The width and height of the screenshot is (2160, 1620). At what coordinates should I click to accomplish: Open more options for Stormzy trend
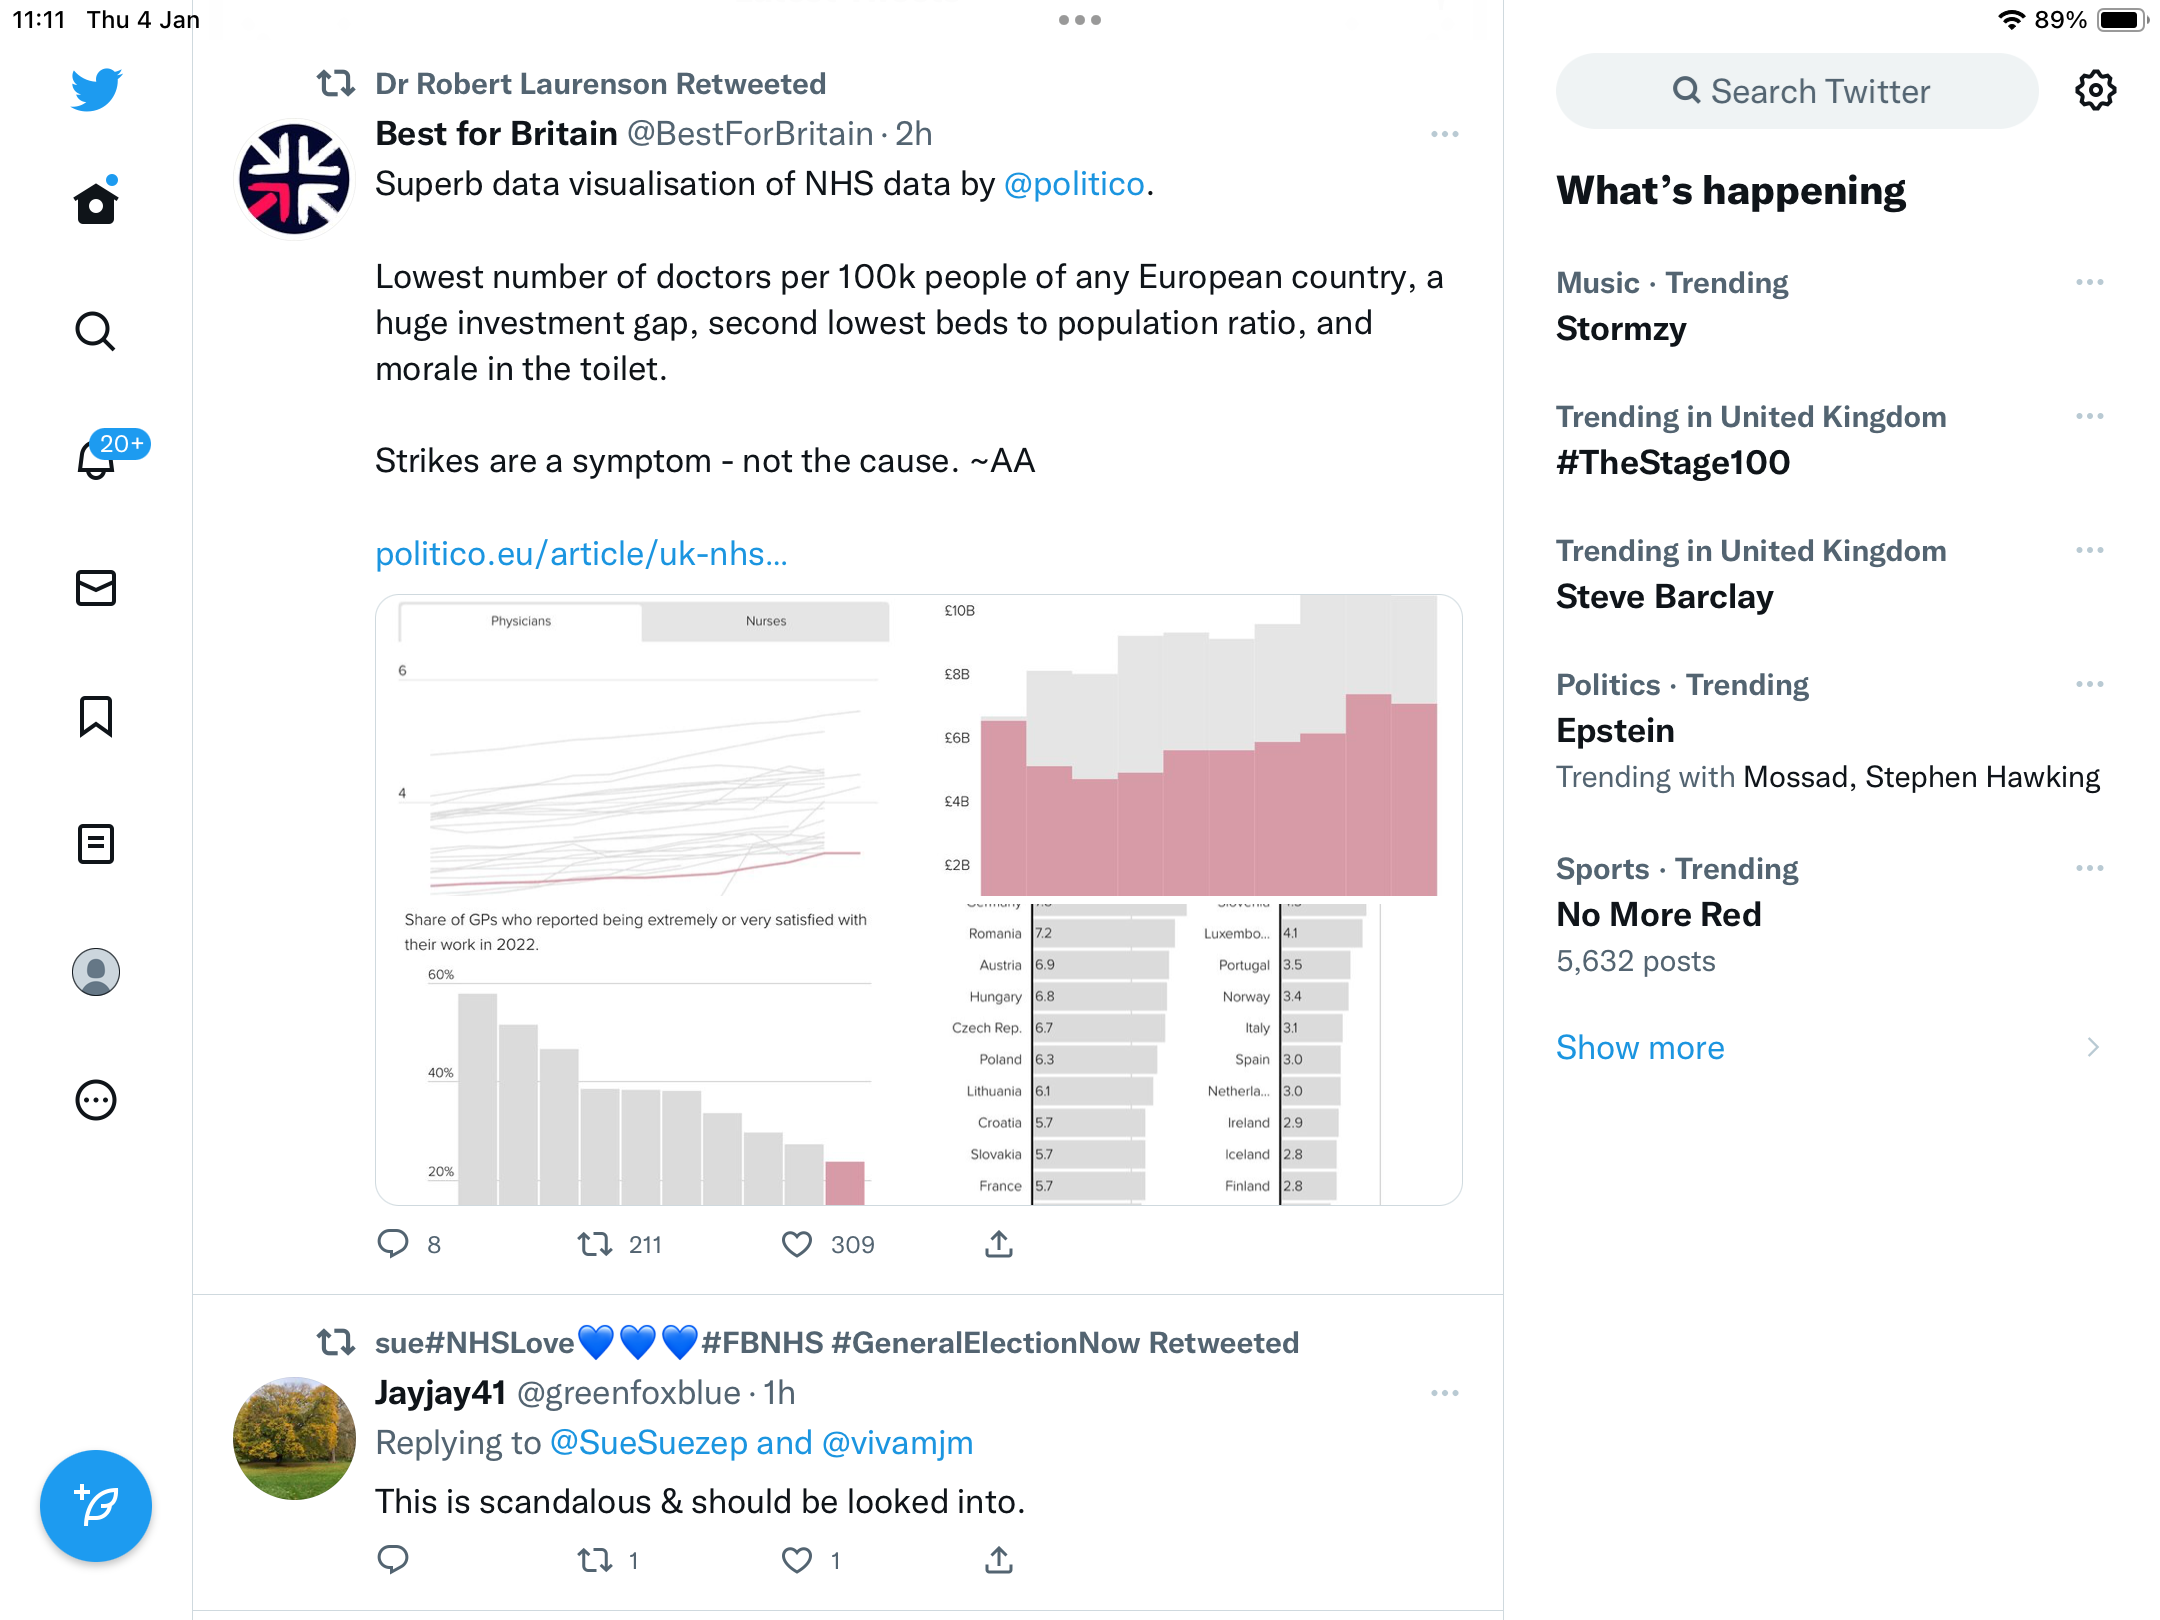[2089, 283]
